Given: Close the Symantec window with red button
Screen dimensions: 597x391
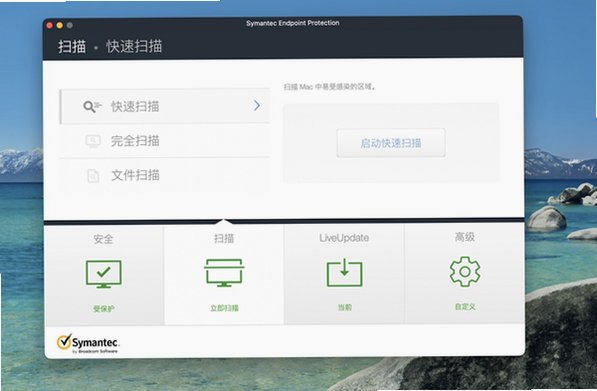Looking at the screenshot, I should (x=49, y=26).
